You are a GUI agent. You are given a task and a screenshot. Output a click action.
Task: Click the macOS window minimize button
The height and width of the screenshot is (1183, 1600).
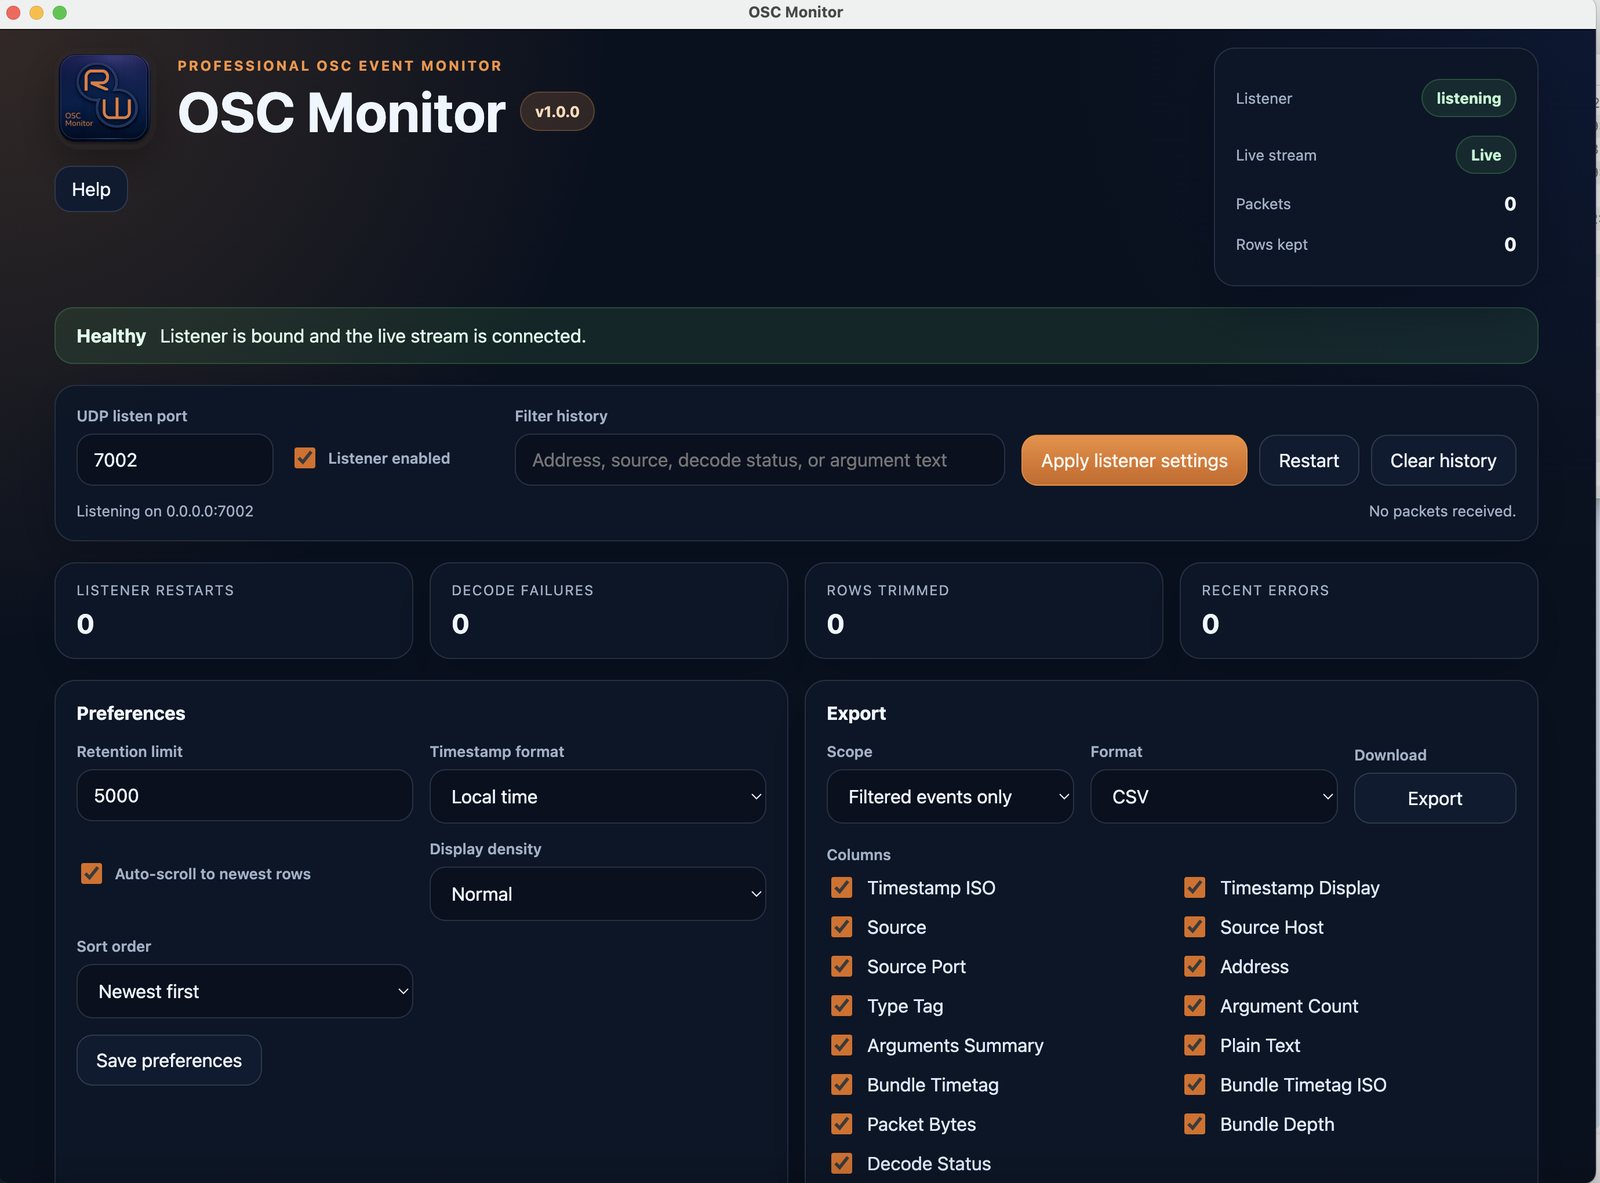(x=37, y=12)
